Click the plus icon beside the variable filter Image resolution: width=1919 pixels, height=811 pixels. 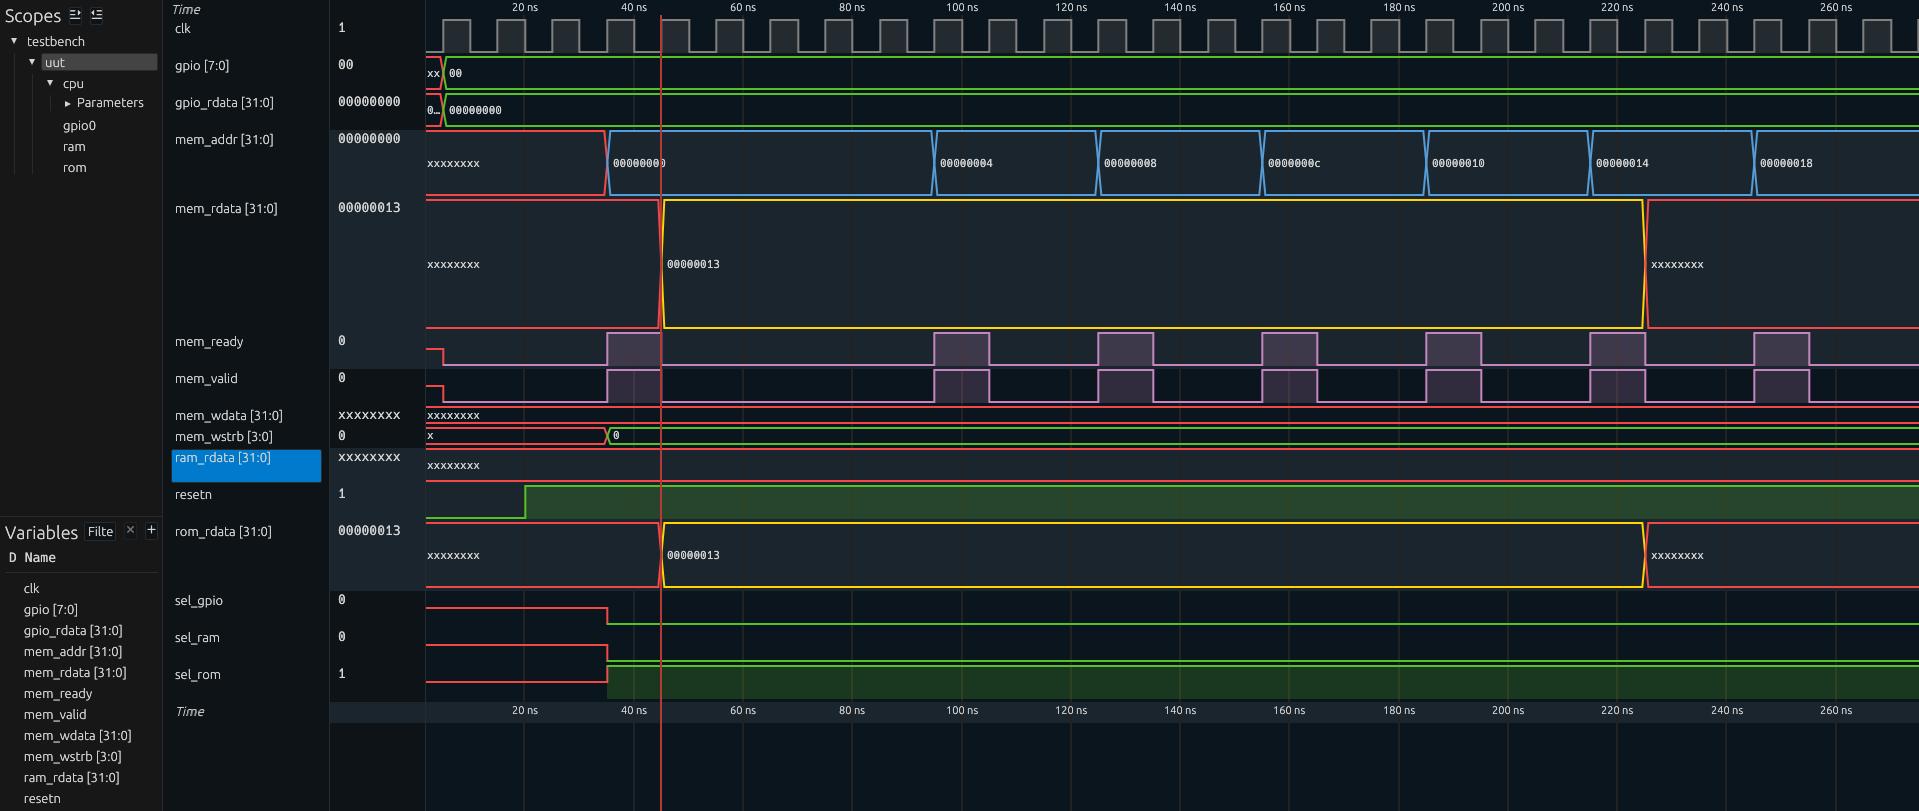(151, 530)
